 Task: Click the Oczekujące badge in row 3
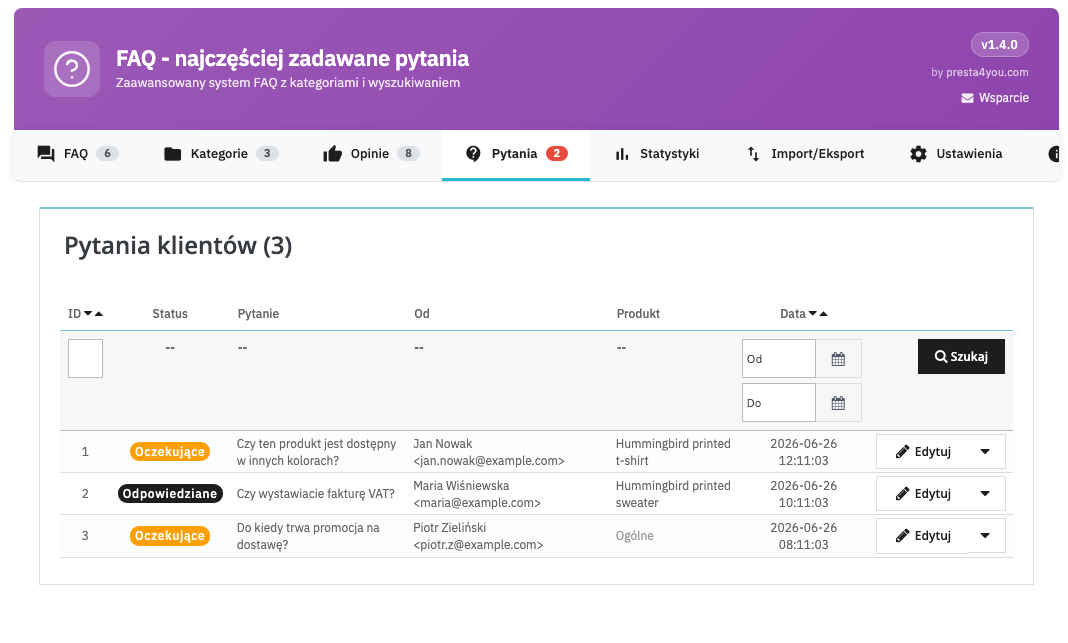tap(170, 536)
